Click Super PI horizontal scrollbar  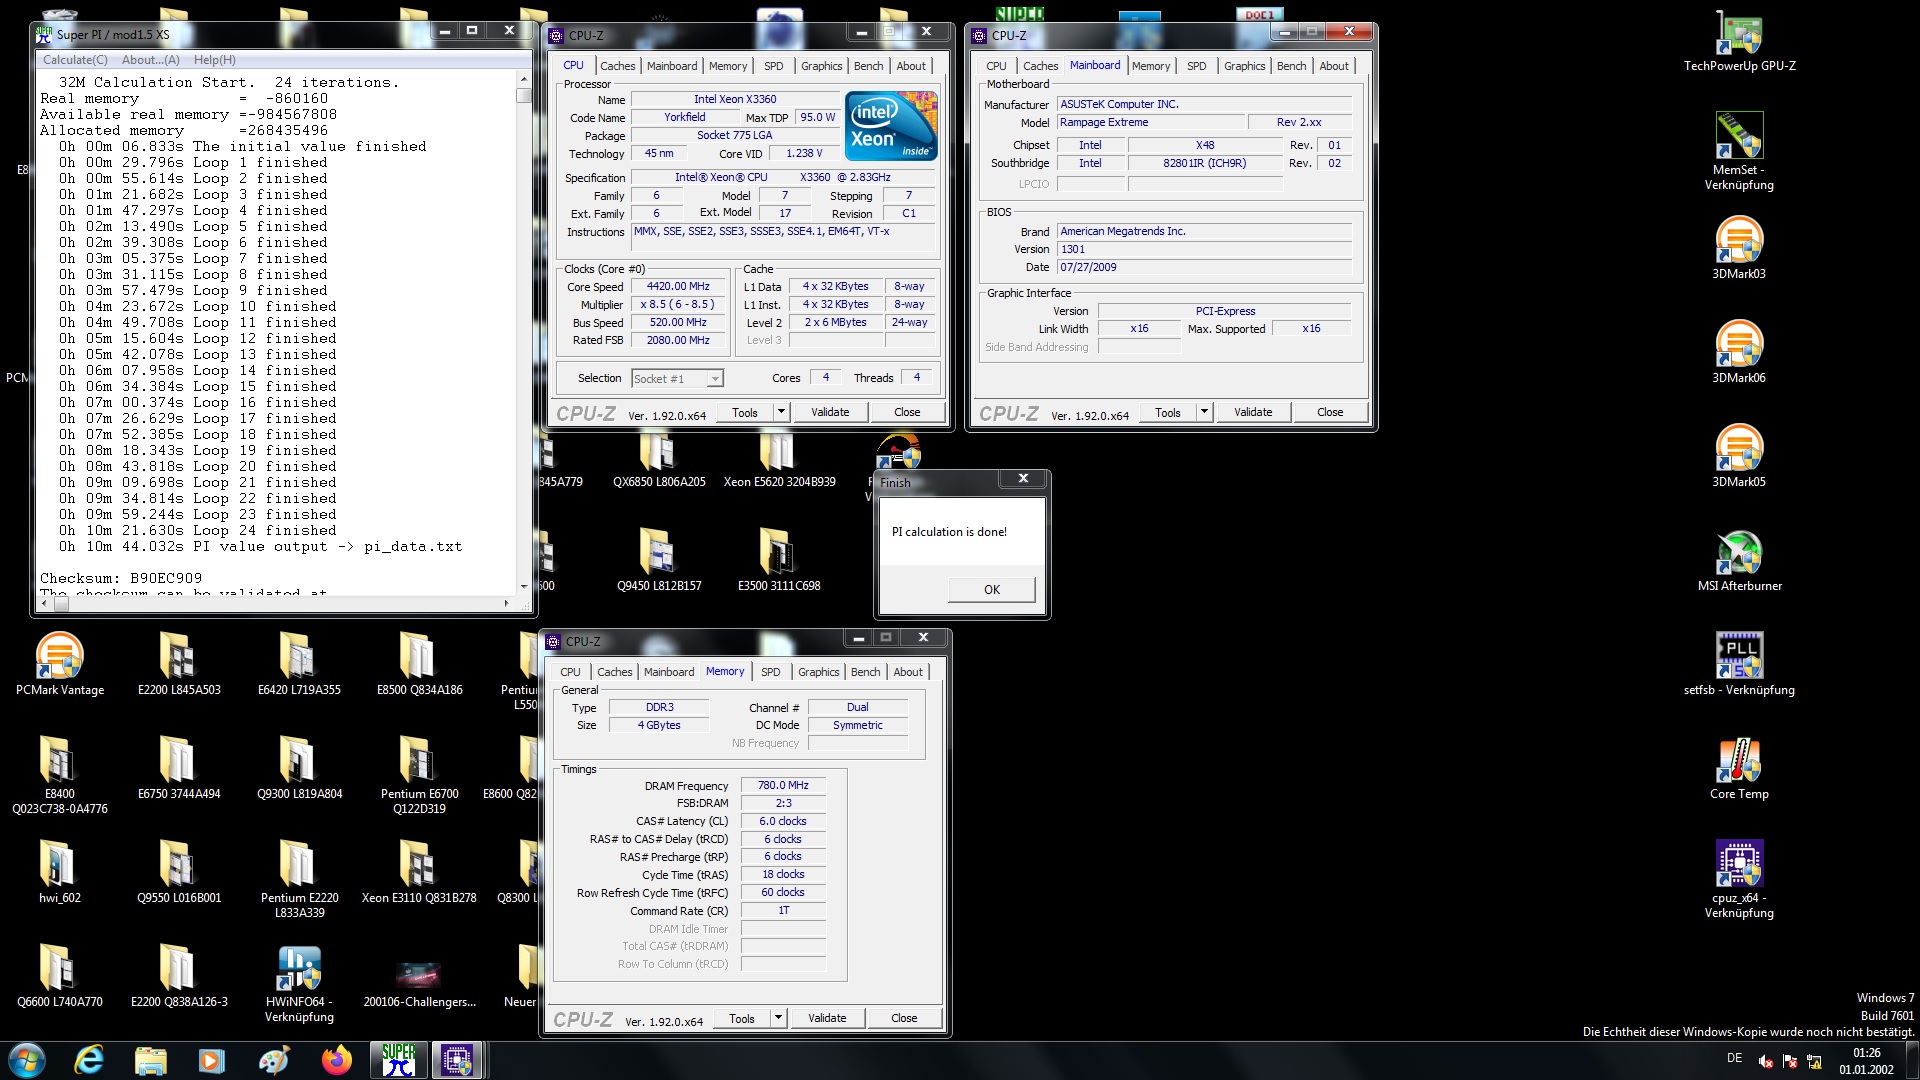click(x=276, y=603)
